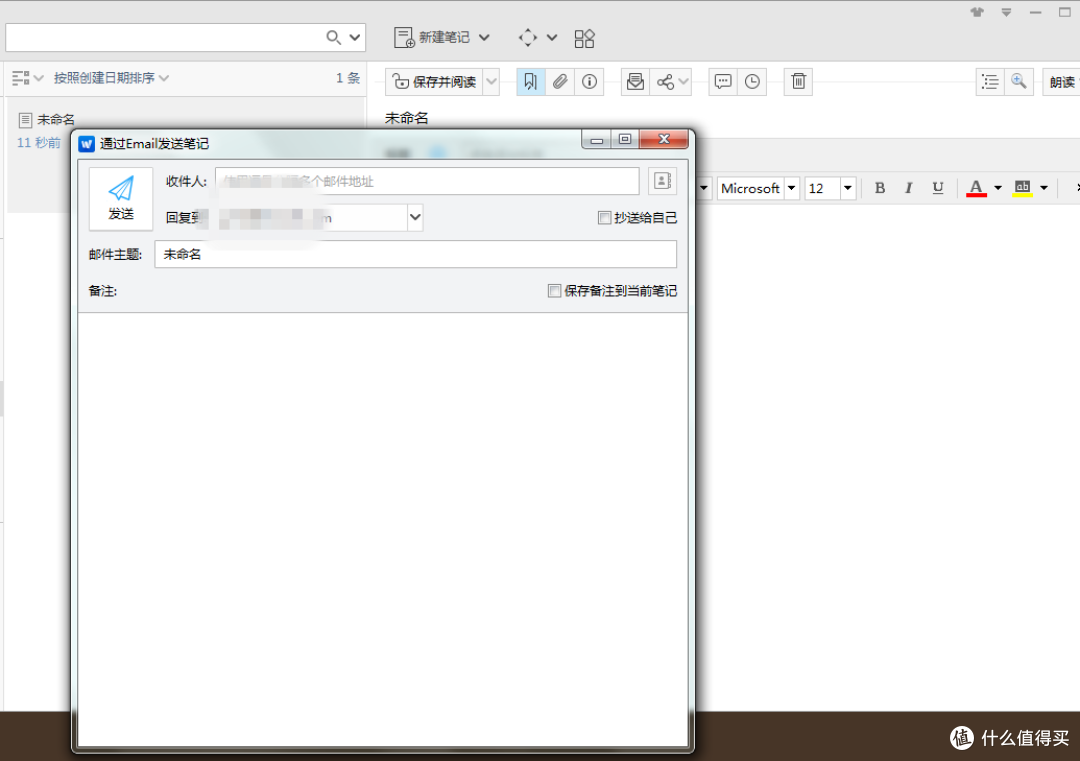Open dropdown next to sync icon

(x=552, y=37)
